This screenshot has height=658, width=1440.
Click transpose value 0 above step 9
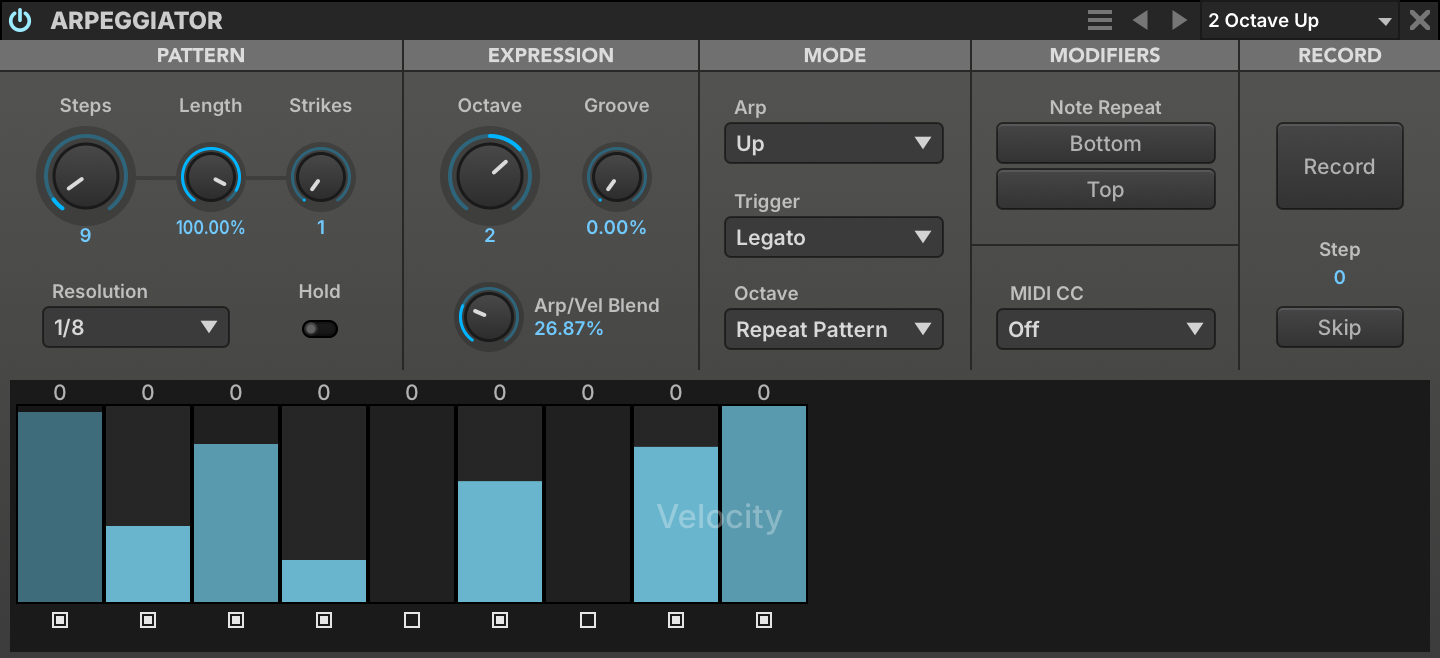pos(764,393)
